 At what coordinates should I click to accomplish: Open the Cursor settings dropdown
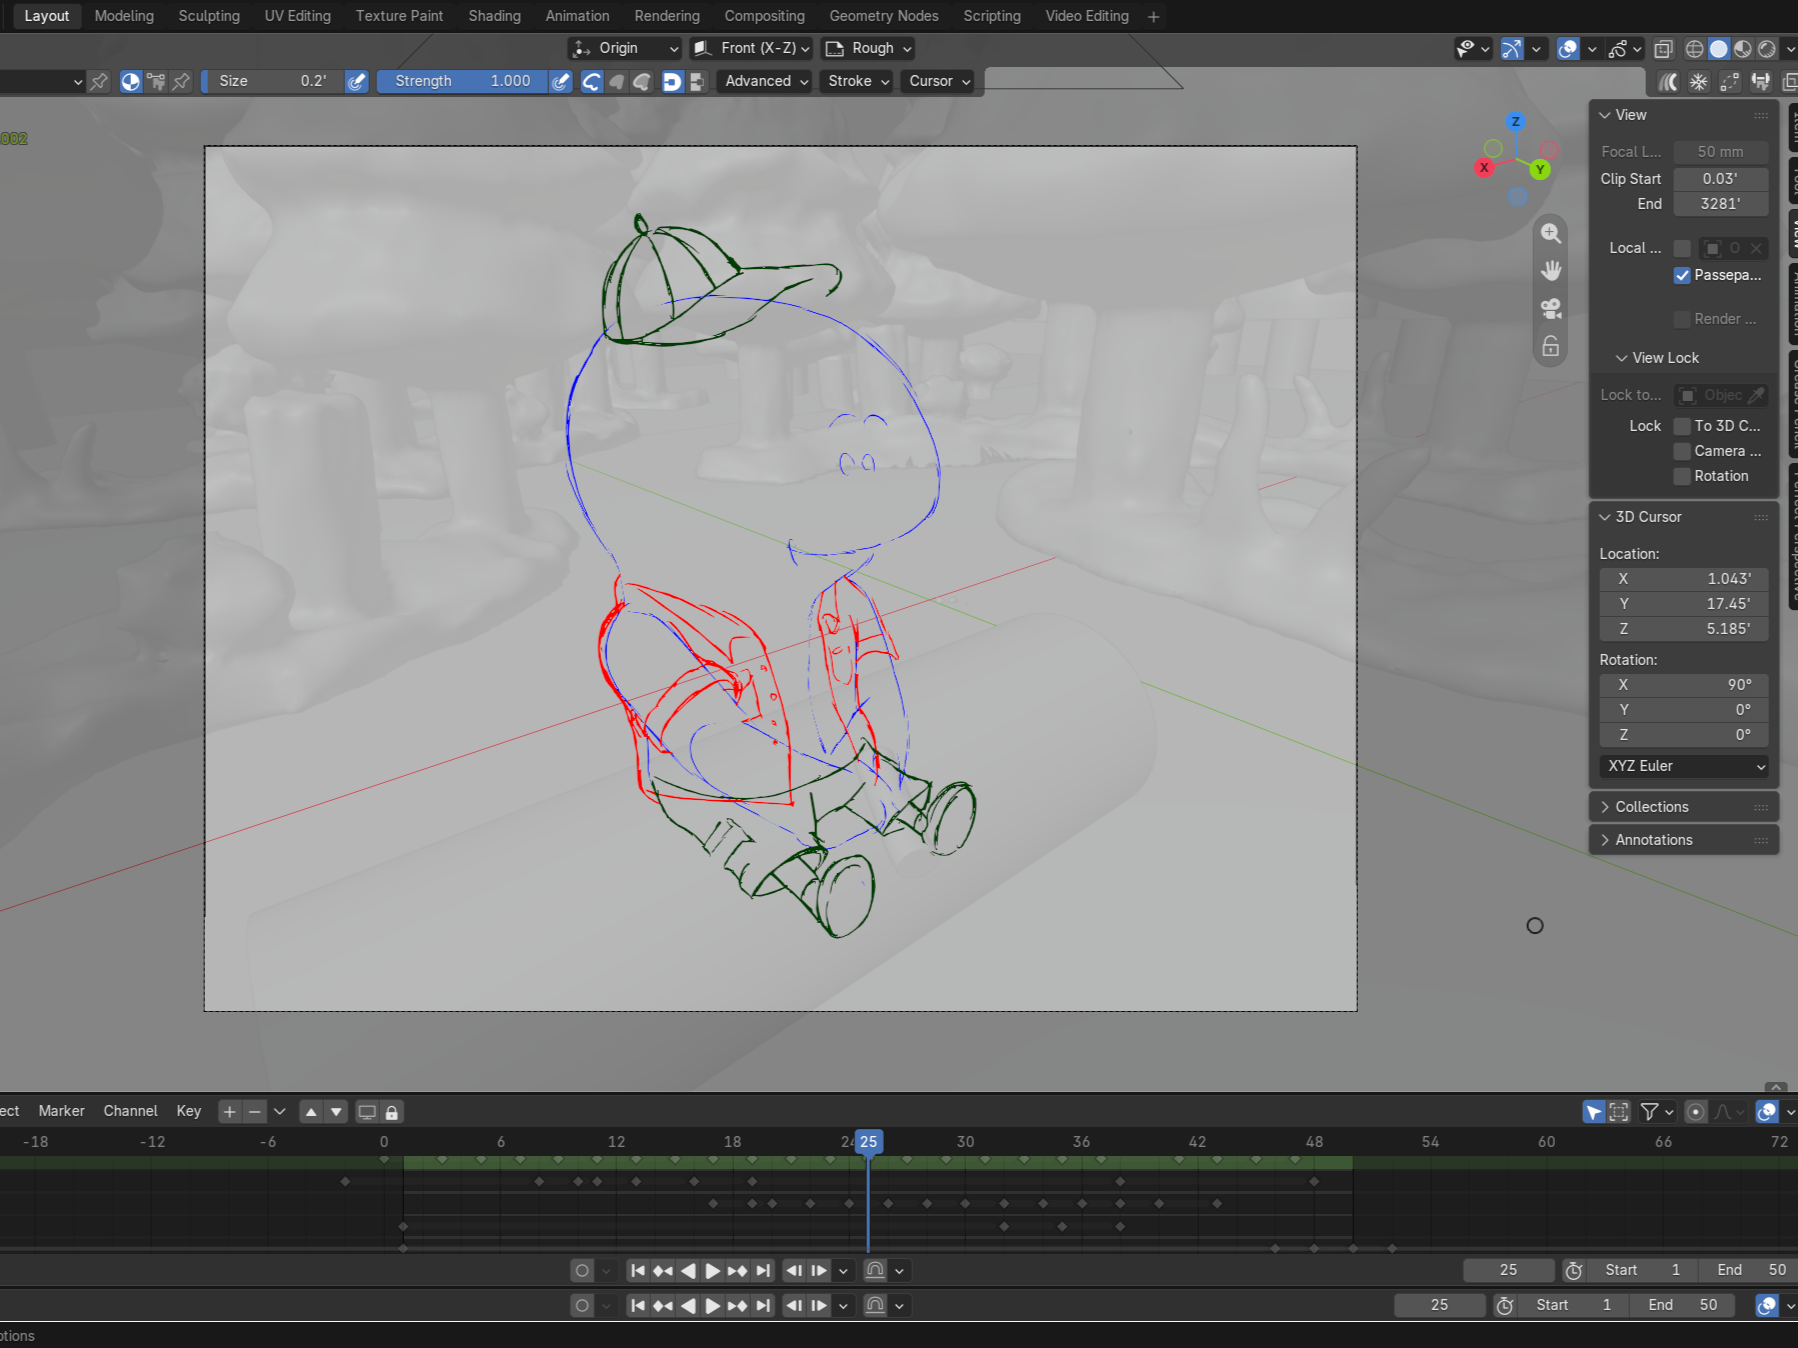coord(939,81)
